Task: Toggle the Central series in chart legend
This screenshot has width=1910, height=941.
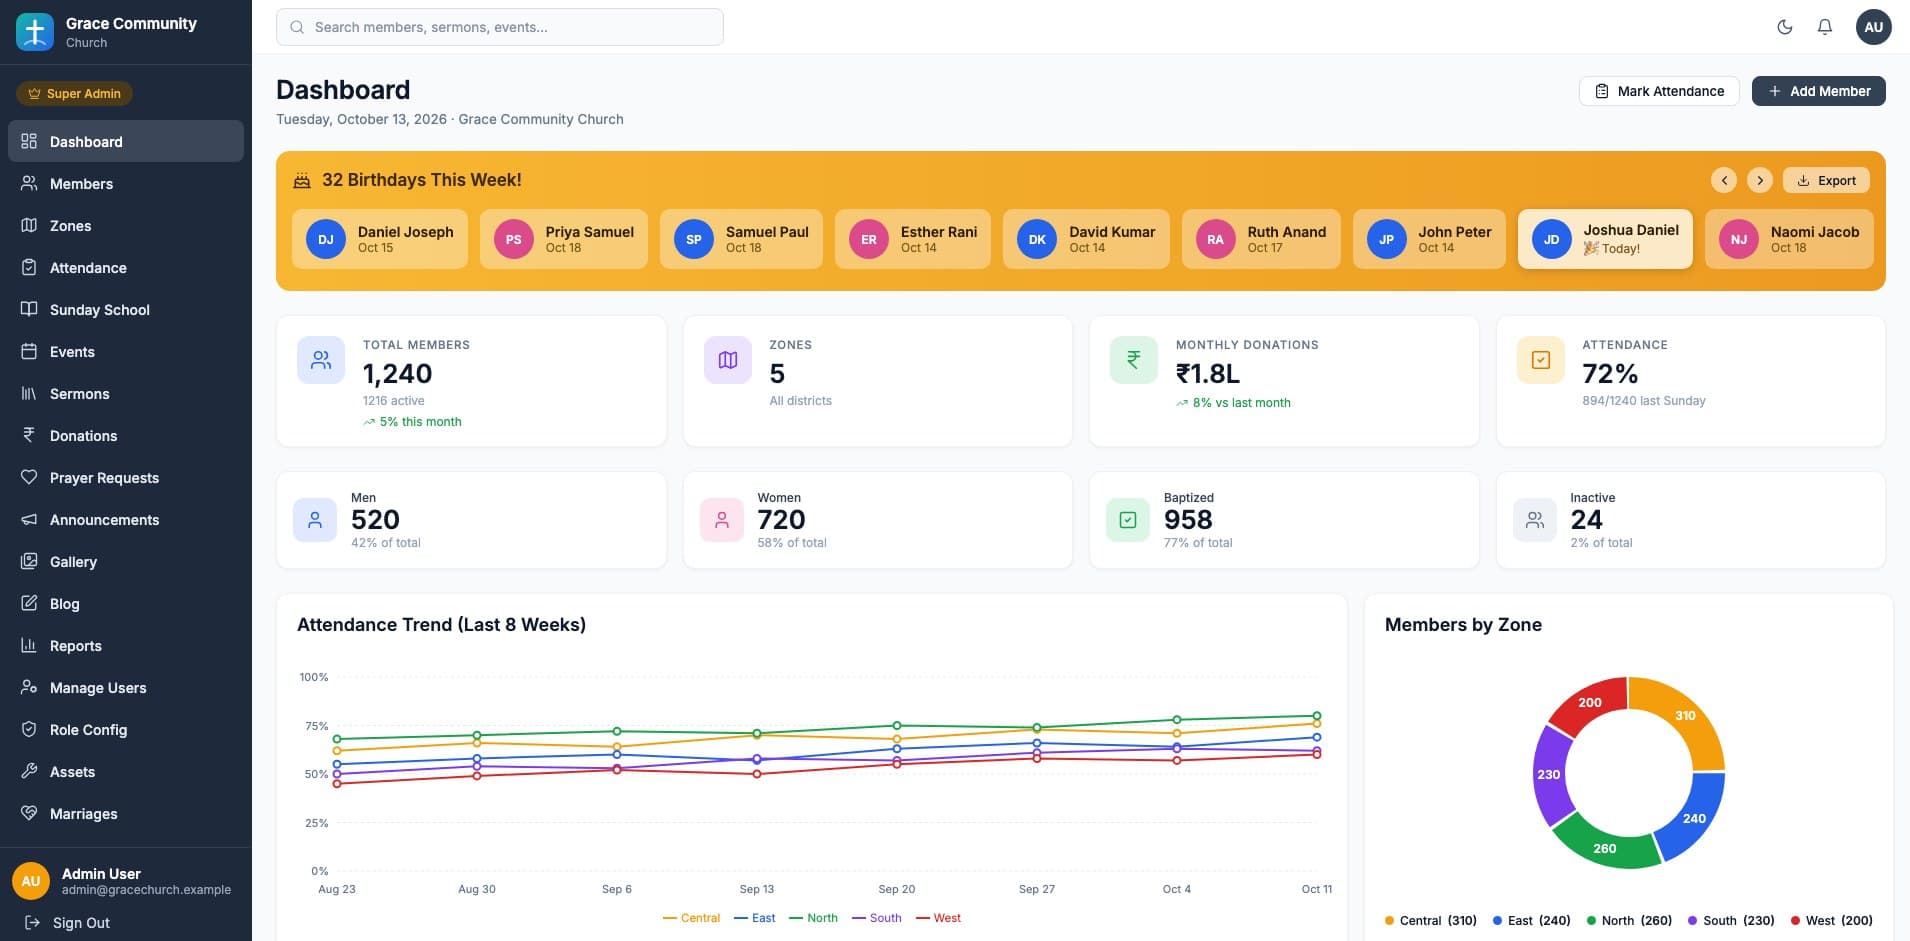Action: coord(691,918)
